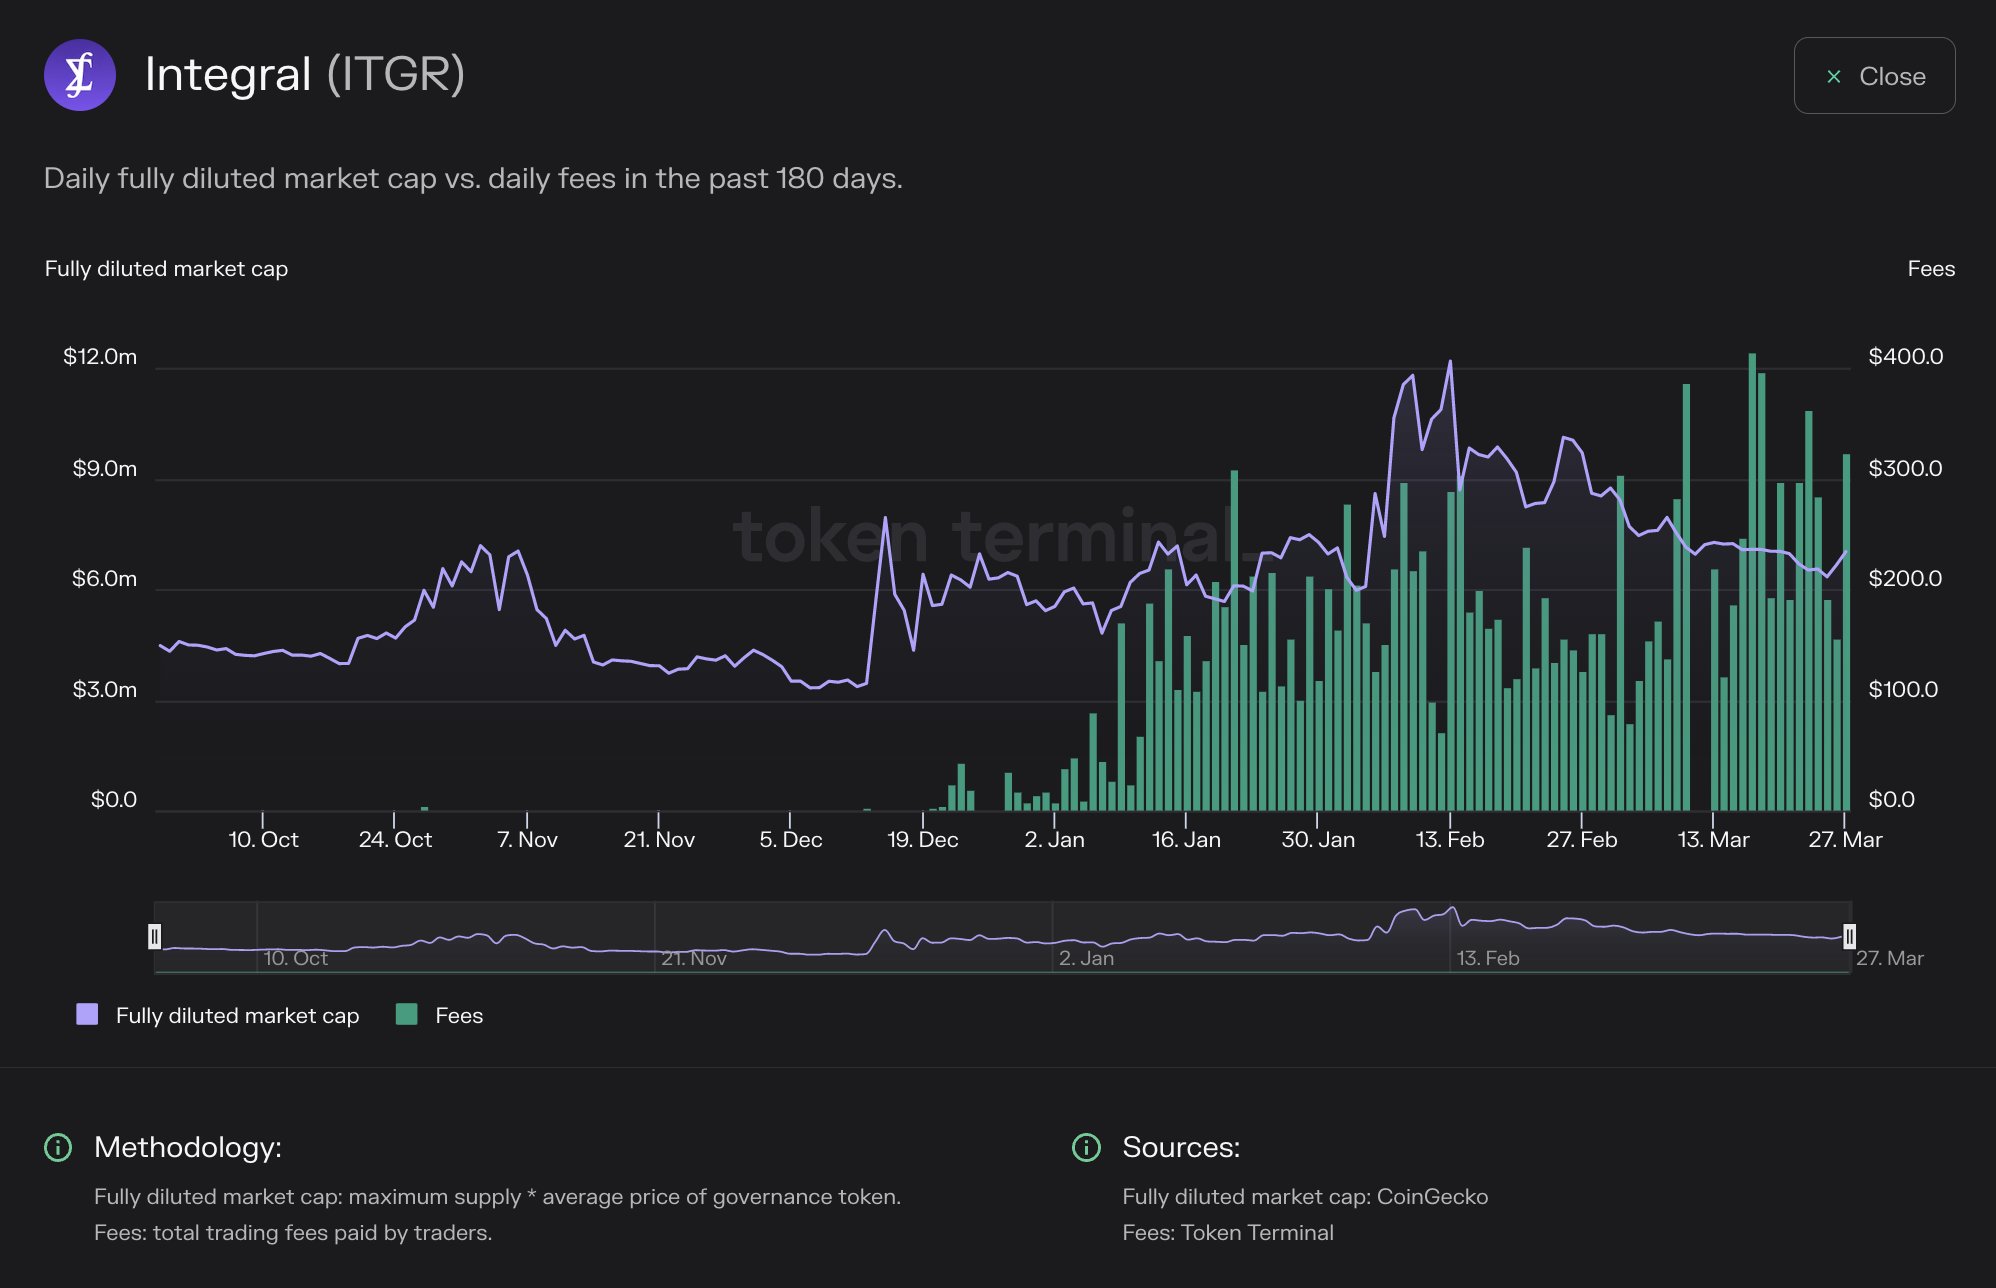Click the right handle of the range selector
The width and height of the screenshot is (1996, 1288).
pos(1849,937)
